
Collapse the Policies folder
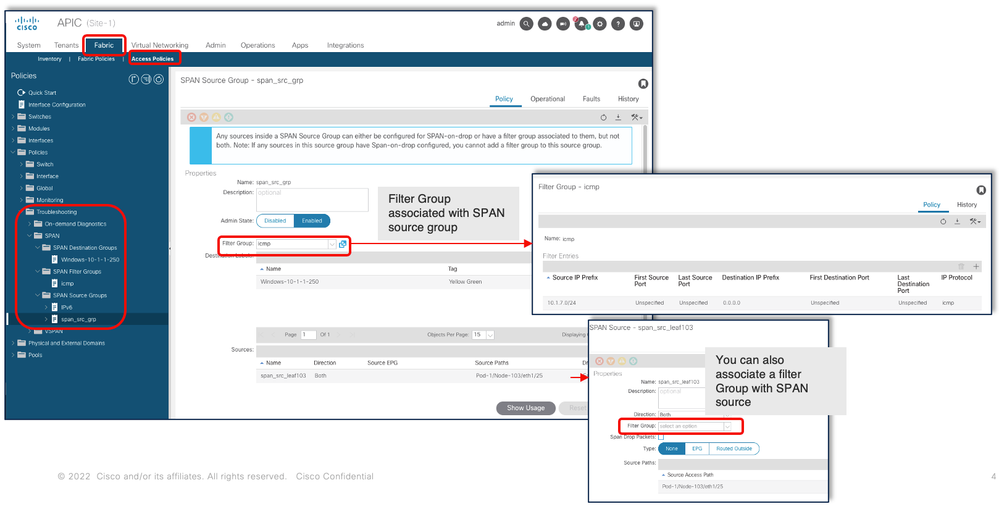[13, 152]
